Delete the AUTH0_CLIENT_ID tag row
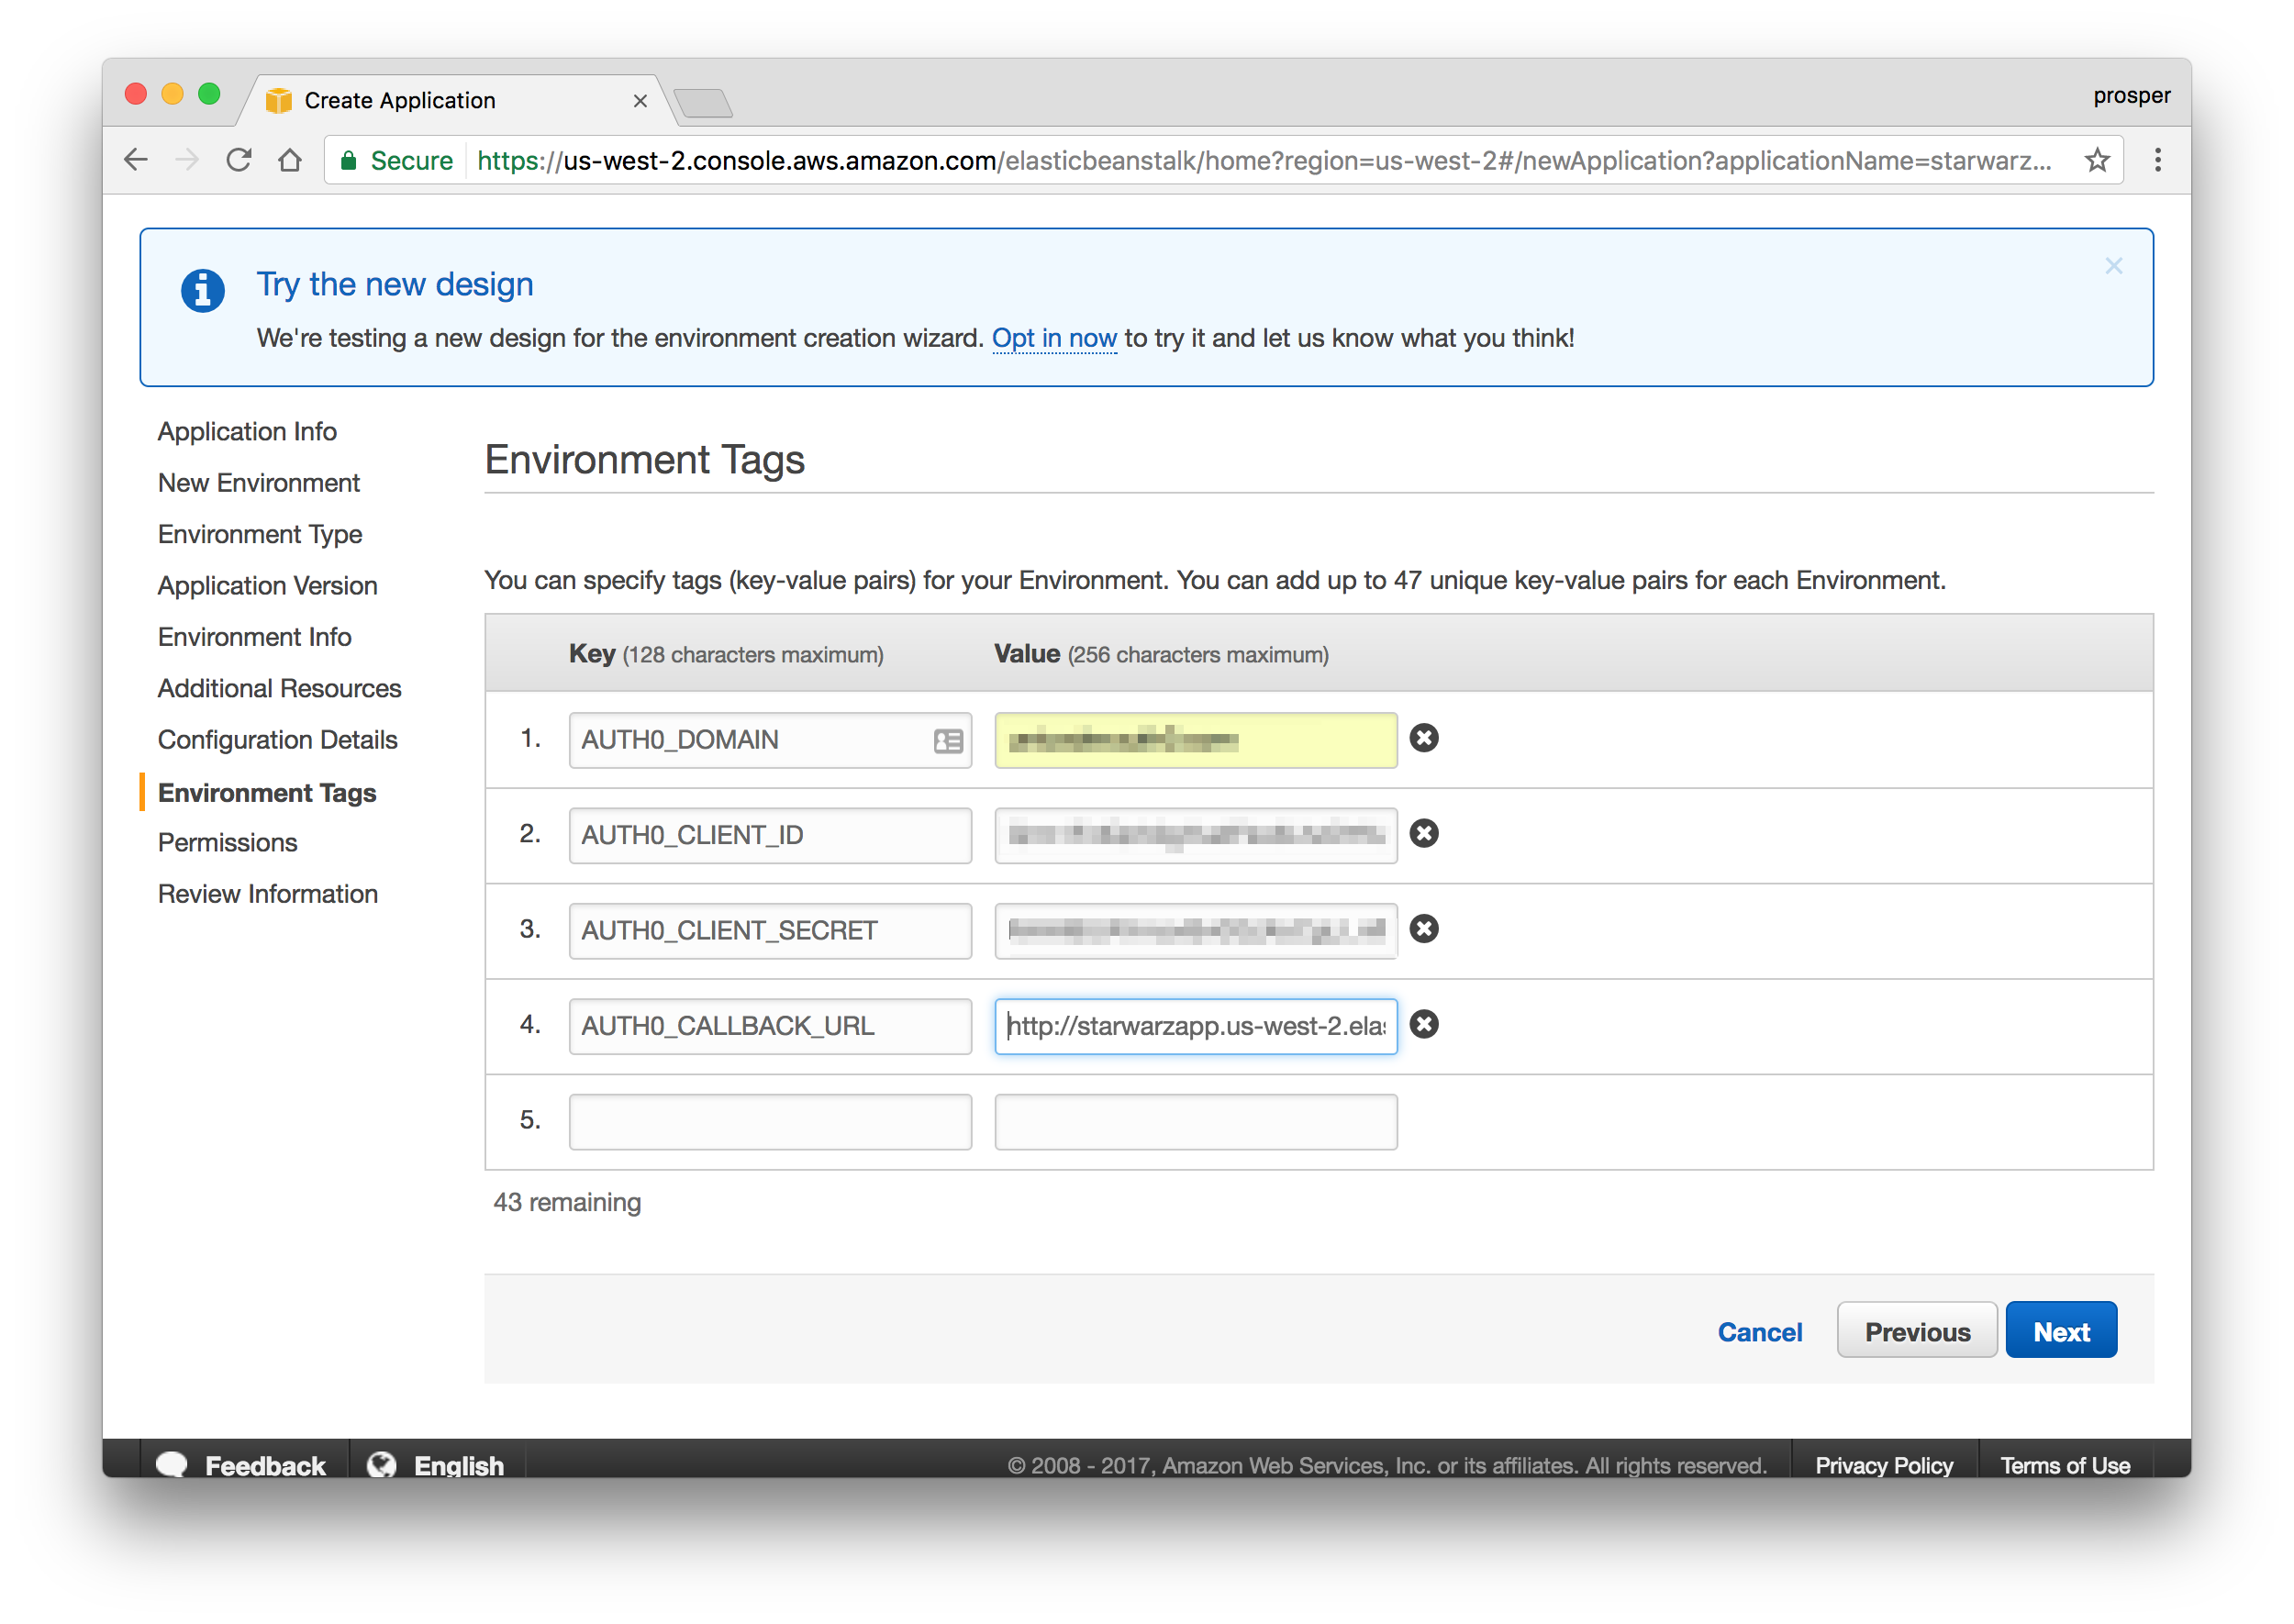This screenshot has height=1624, width=2294. point(1423,833)
